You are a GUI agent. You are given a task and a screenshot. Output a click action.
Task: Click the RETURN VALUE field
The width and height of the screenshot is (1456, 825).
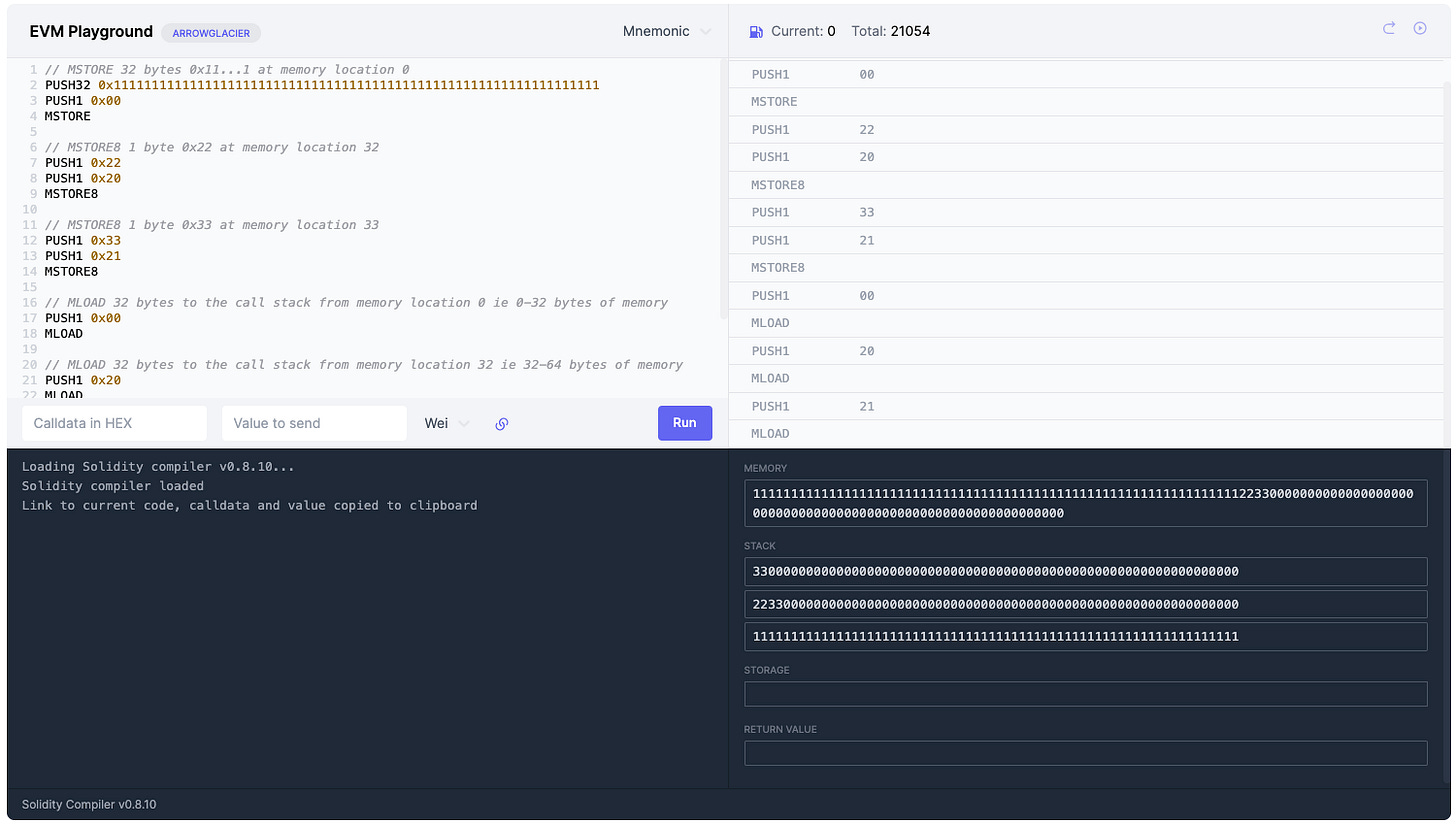1086,753
